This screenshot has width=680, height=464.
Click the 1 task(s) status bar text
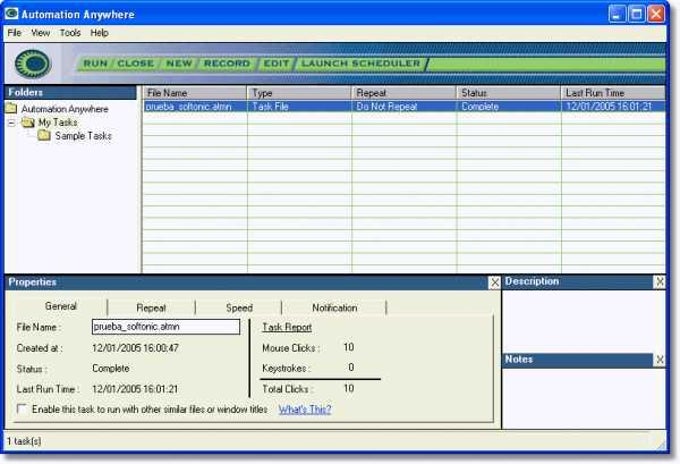click(24, 441)
